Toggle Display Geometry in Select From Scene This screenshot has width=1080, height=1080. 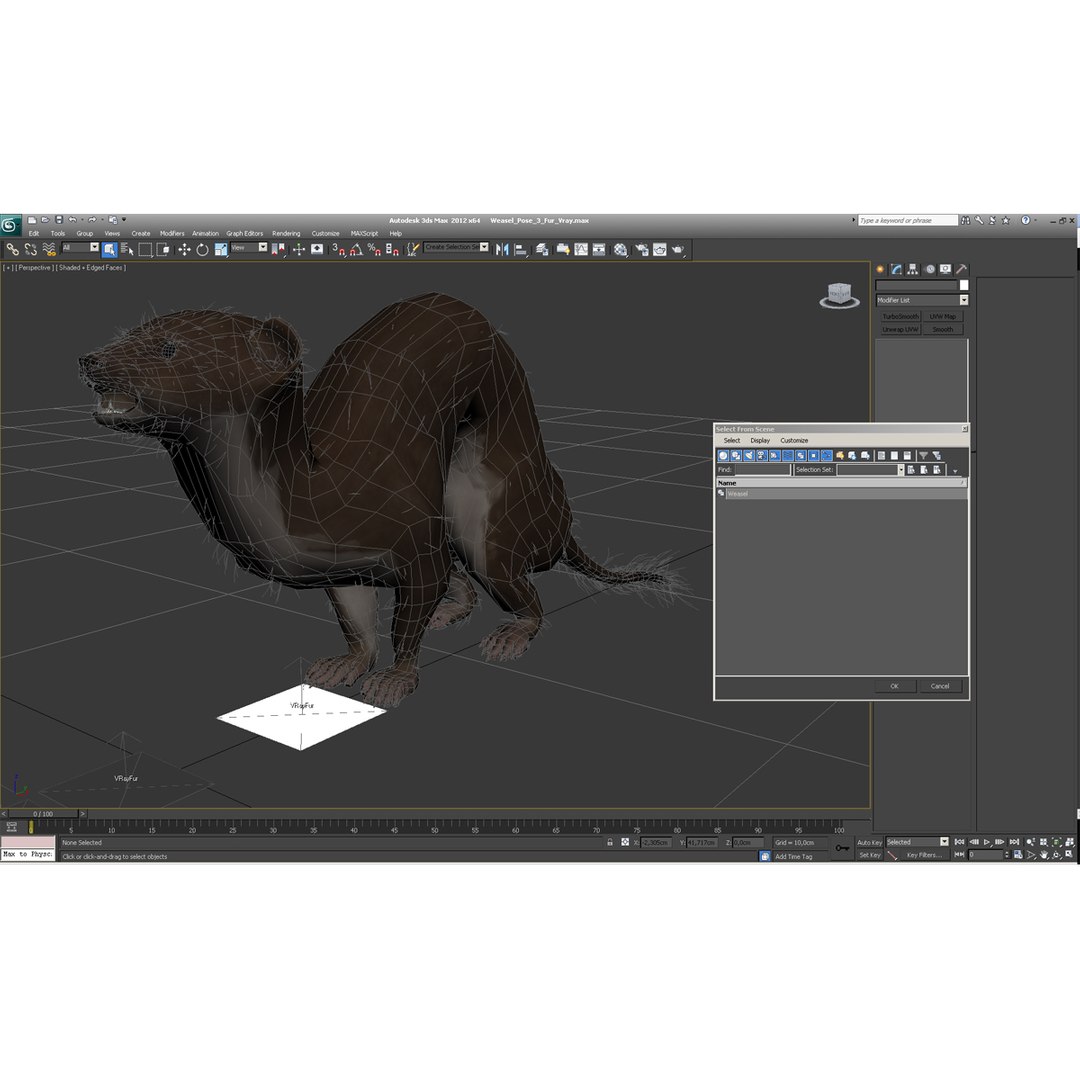click(x=723, y=455)
